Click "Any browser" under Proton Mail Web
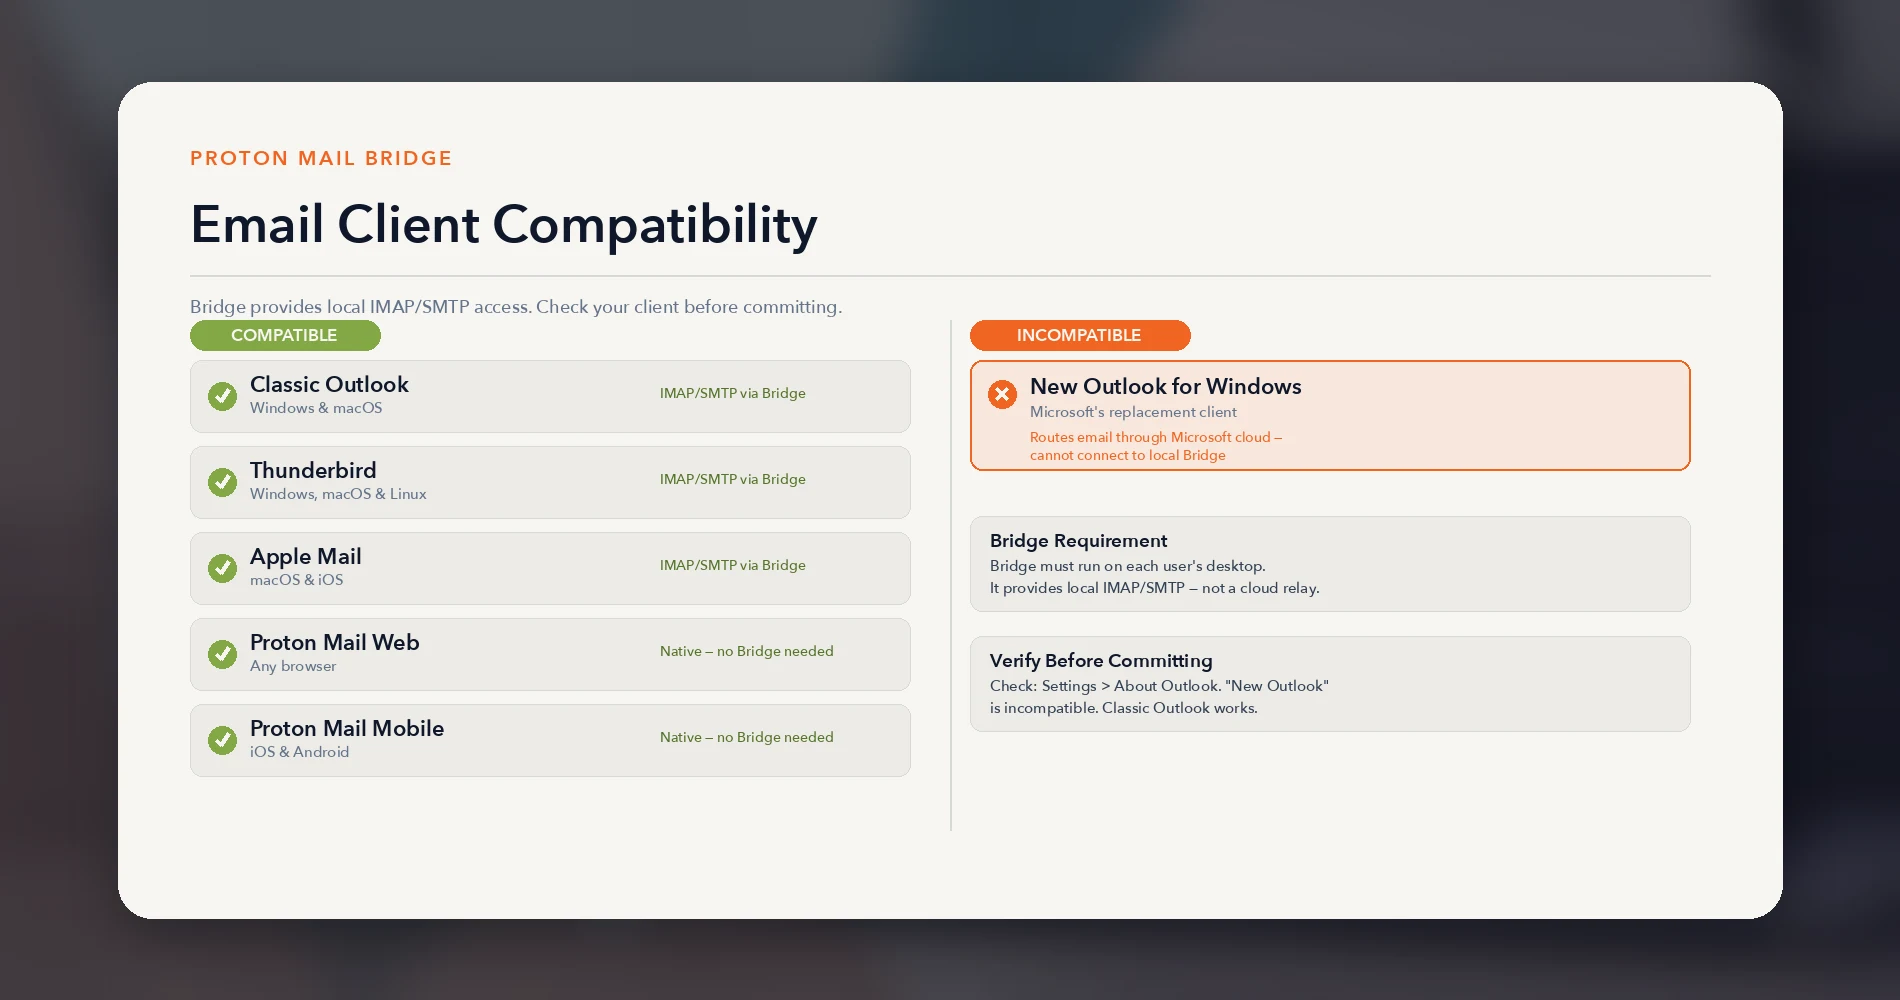1900x1000 pixels. click(293, 666)
